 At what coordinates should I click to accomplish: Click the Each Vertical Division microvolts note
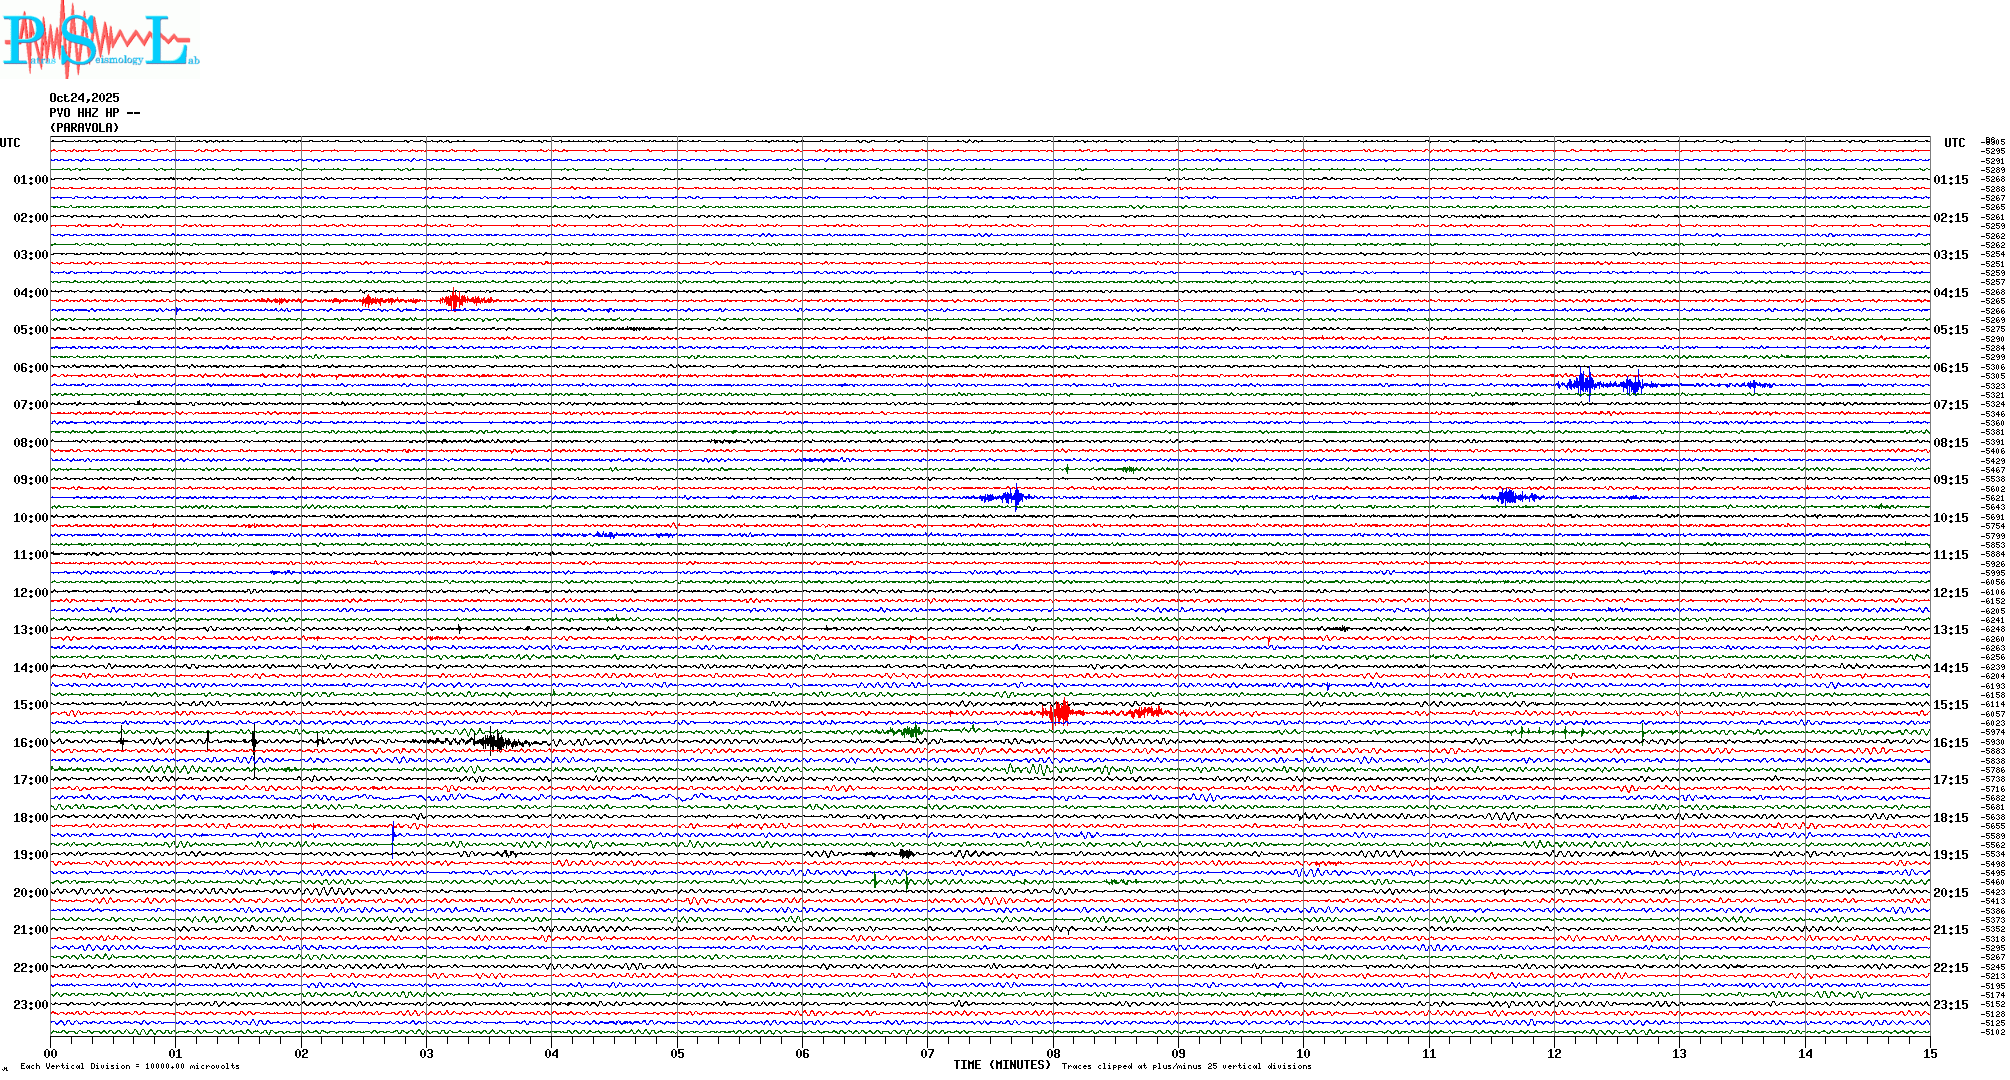point(130,1066)
